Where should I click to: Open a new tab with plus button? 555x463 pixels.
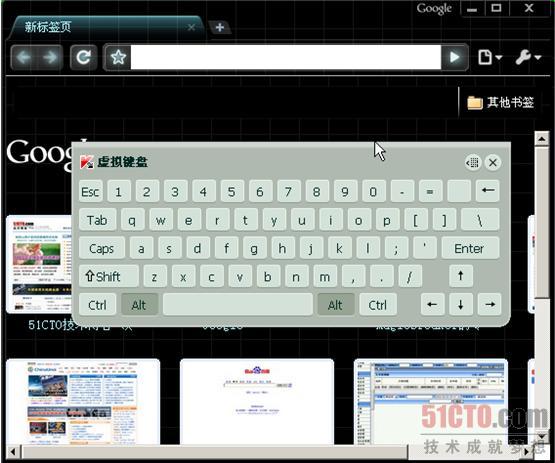(x=219, y=27)
